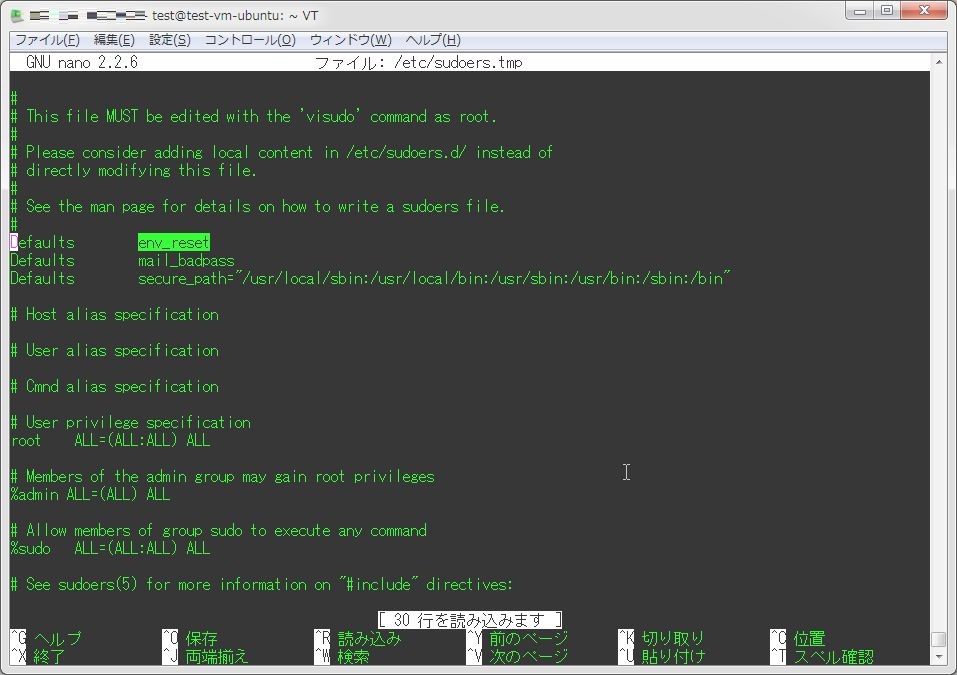The image size is (957, 675).
Task: Open the コントロール(O) menu
Action: point(250,40)
